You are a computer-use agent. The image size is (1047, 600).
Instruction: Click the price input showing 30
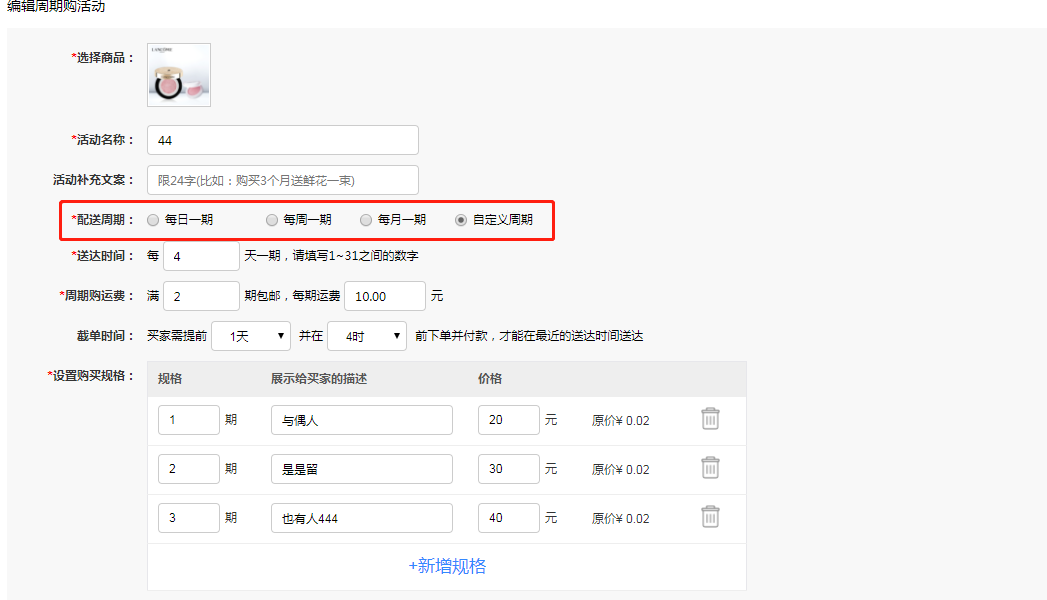click(x=508, y=468)
